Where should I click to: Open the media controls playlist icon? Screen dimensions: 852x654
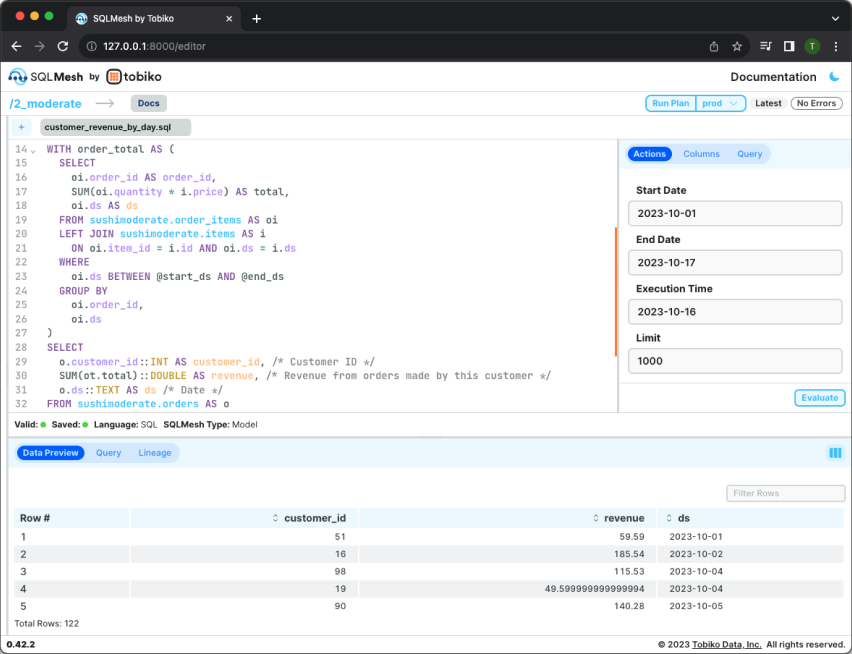coord(766,46)
